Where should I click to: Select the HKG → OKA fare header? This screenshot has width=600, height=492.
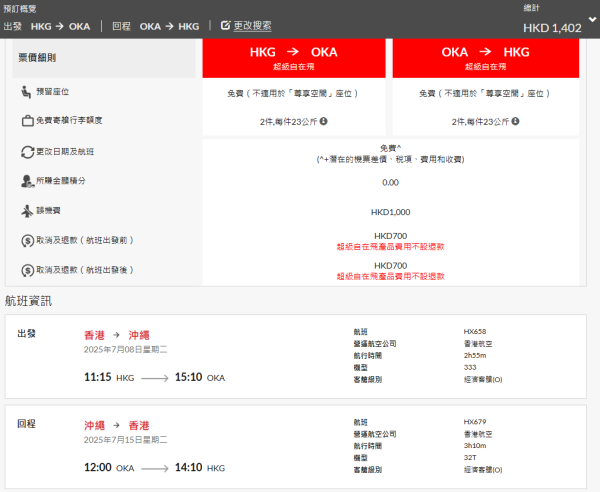(294, 58)
